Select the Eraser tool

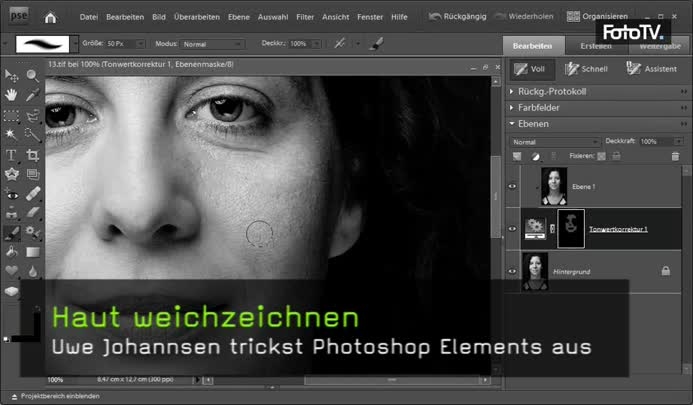(32, 213)
